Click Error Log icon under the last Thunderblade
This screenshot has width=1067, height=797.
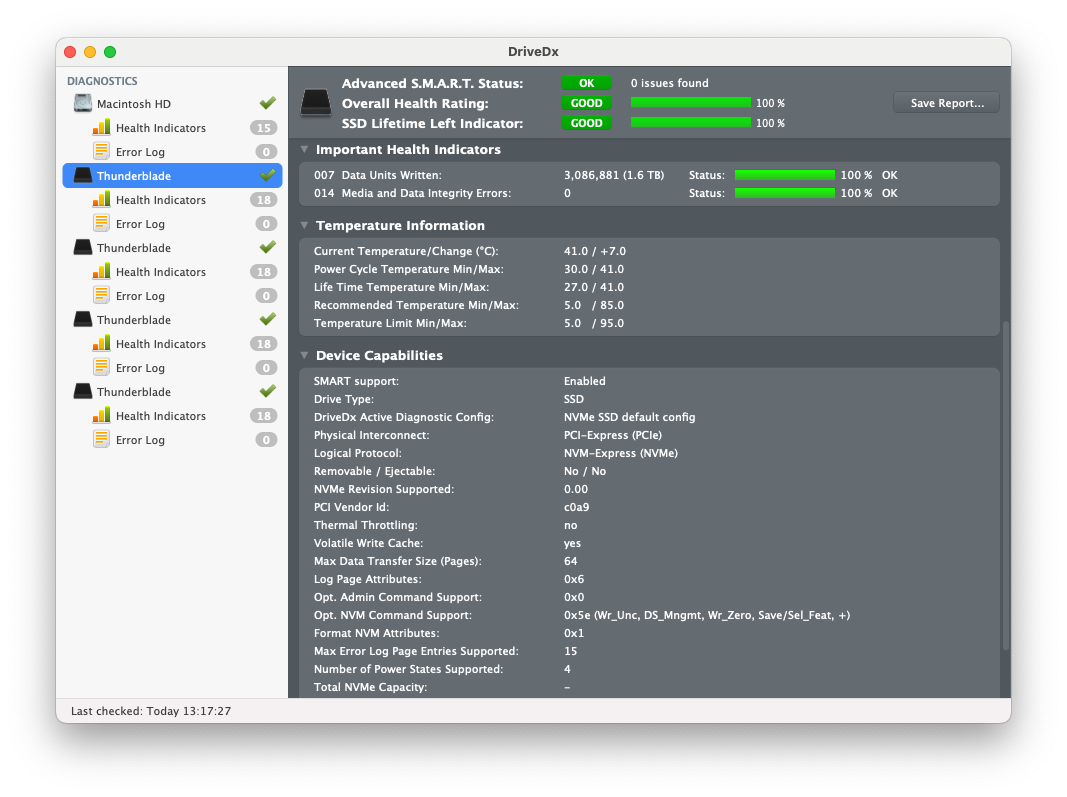coord(101,439)
